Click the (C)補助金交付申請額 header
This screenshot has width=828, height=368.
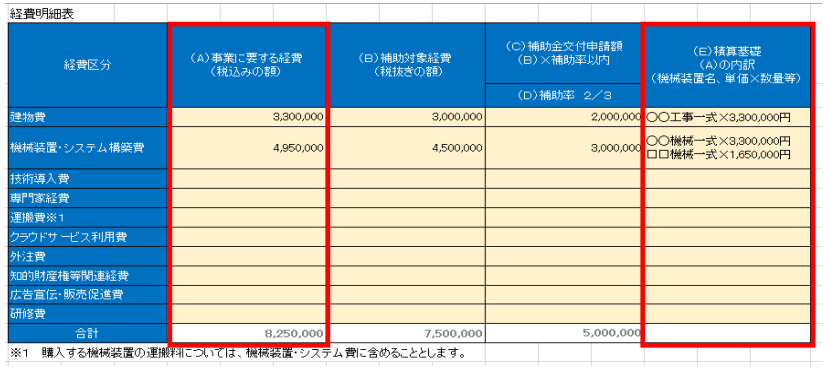tap(563, 53)
